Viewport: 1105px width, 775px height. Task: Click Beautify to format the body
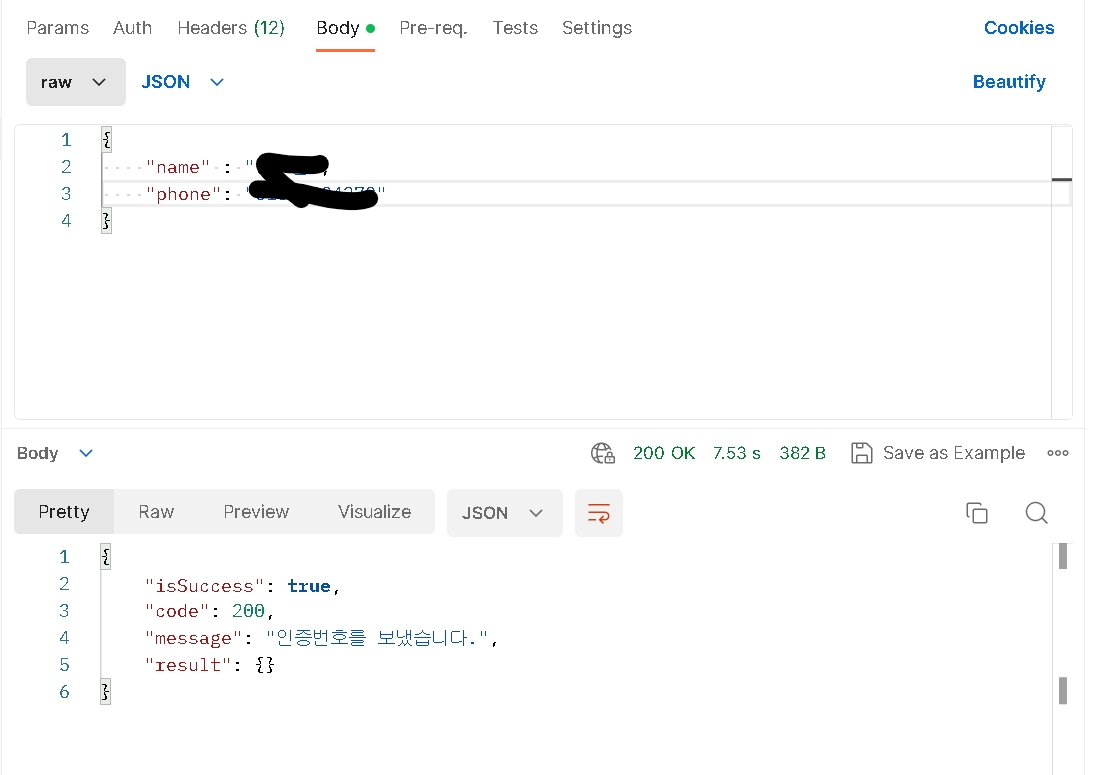click(x=1009, y=82)
